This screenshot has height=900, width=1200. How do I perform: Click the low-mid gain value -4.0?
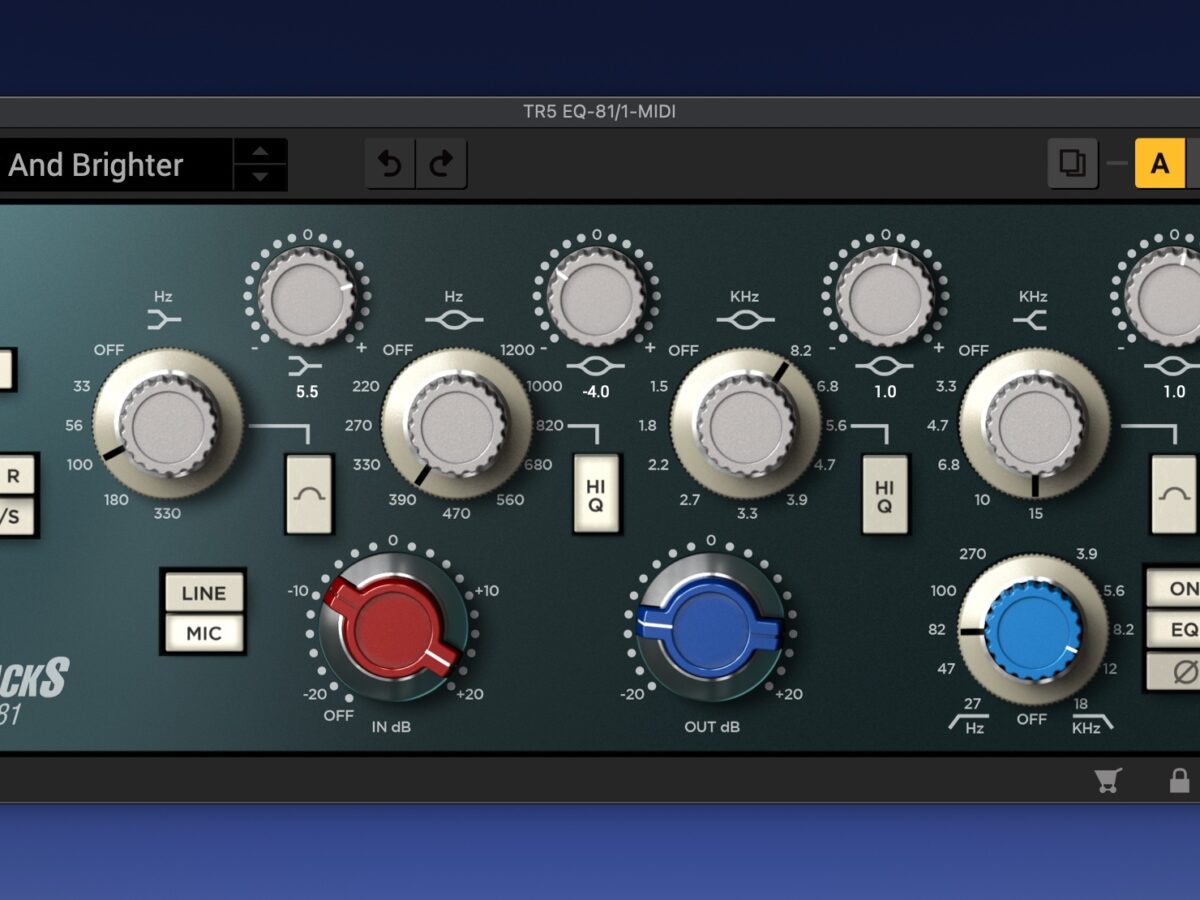(596, 392)
